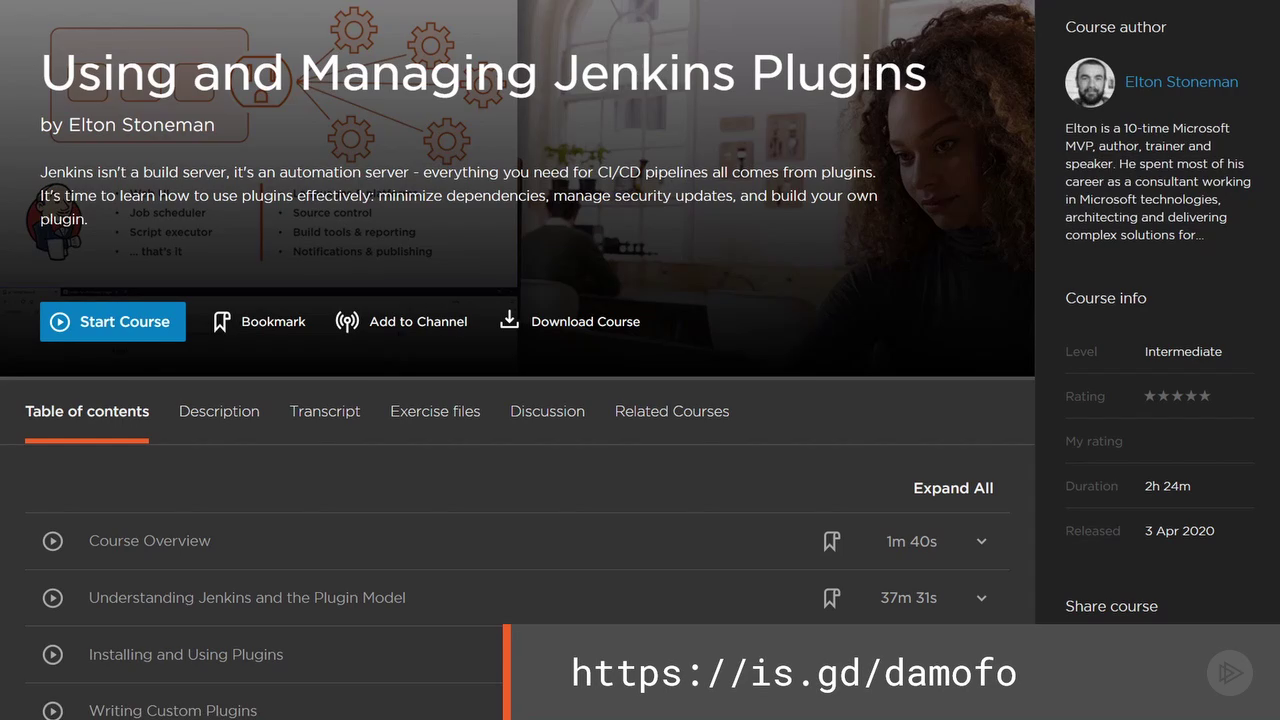Image resolution: width=1280 pixels, height=720 pixels.
Task: Click the Add to Channel broadcast icon
Action: point(347,322)
